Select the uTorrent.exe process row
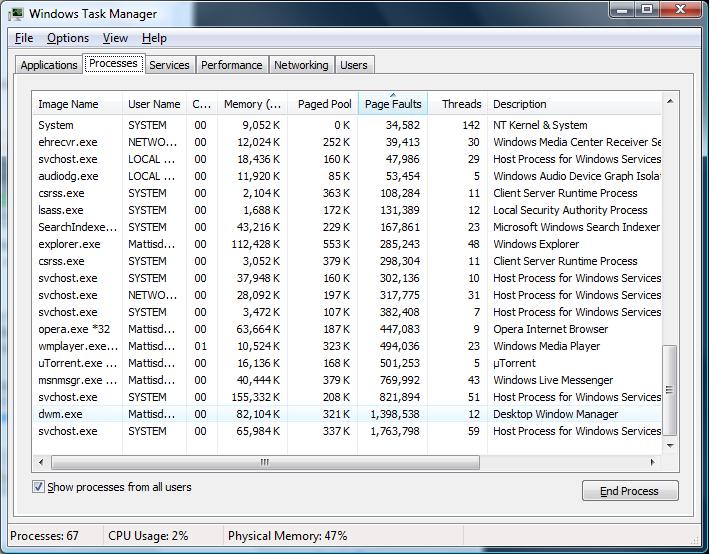Viewport: 710px width, 554px height. 70,363
